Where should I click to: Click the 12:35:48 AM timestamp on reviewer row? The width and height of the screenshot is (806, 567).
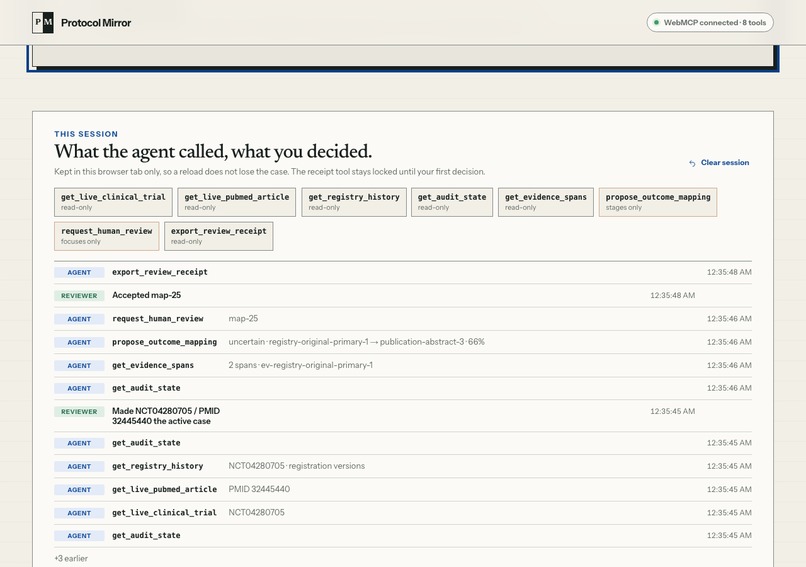click(x=672, y=296)
